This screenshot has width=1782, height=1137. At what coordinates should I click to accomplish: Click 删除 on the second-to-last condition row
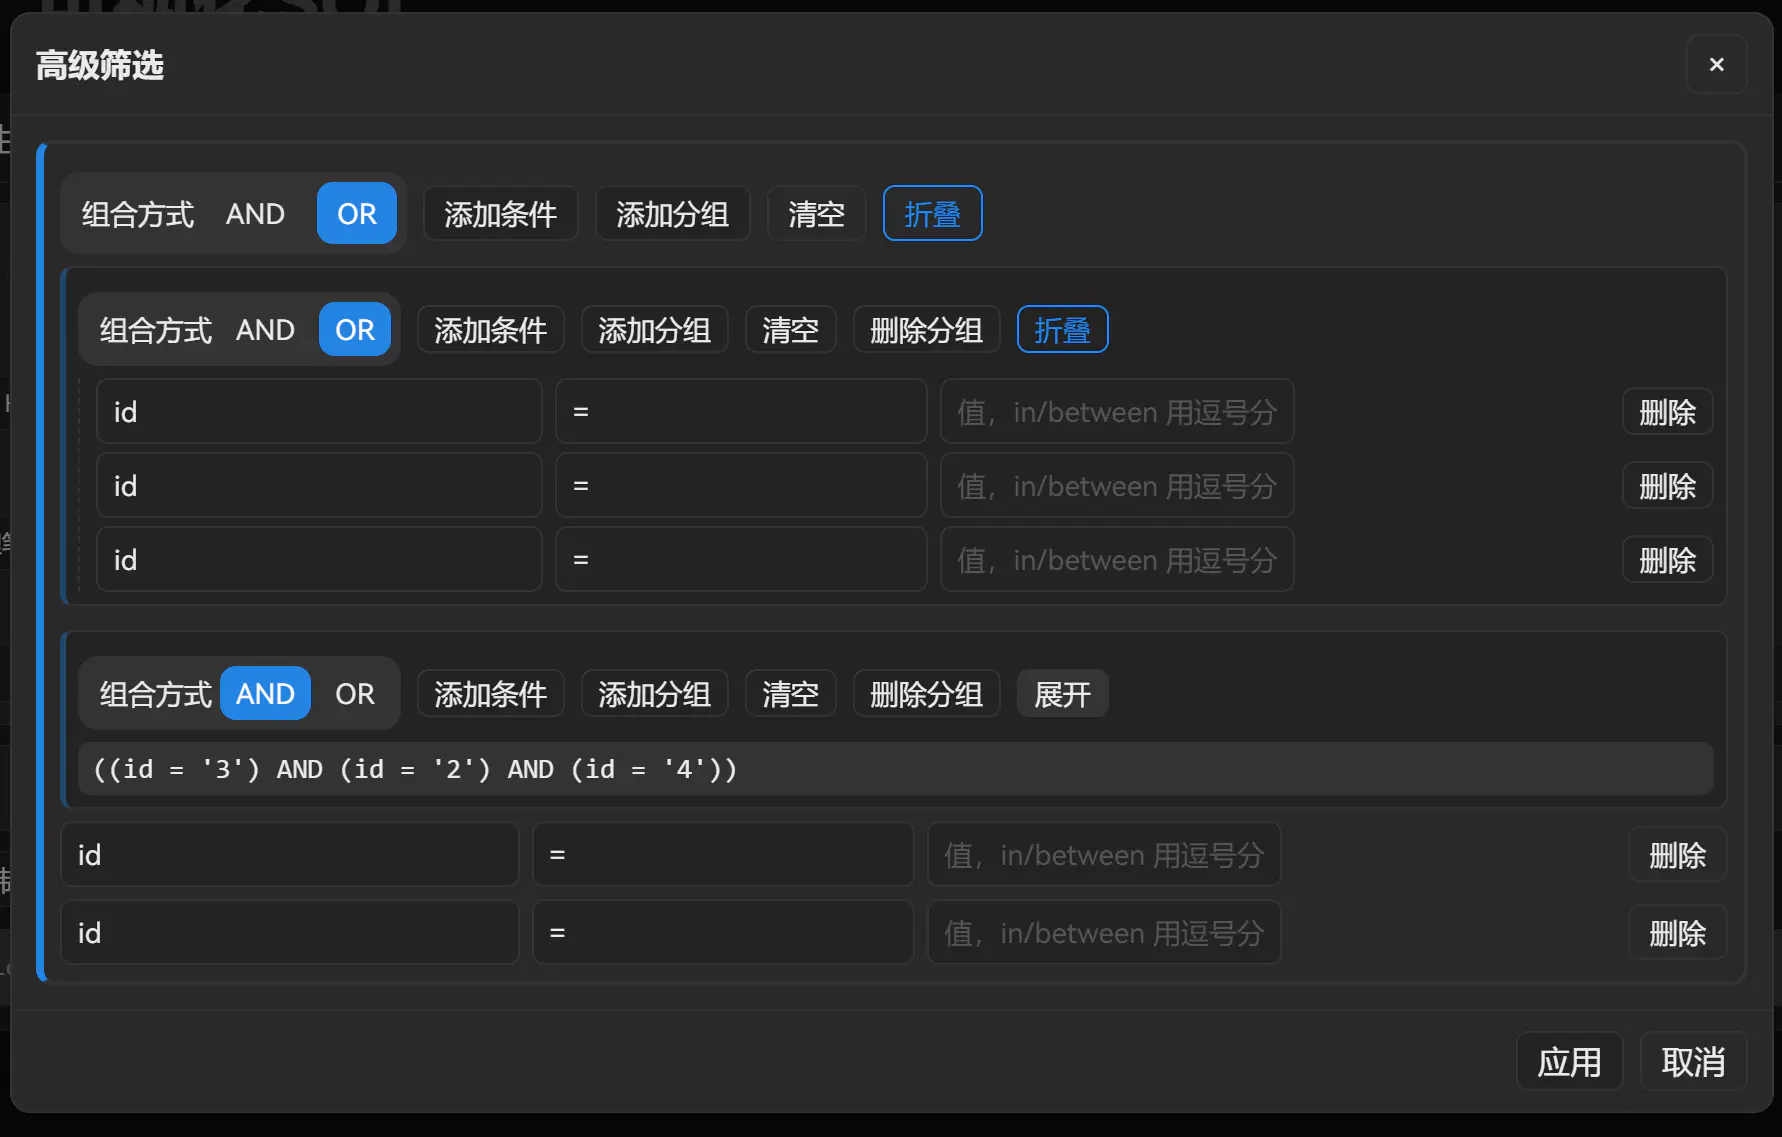pyautogui.click(x=1677, y=855)
